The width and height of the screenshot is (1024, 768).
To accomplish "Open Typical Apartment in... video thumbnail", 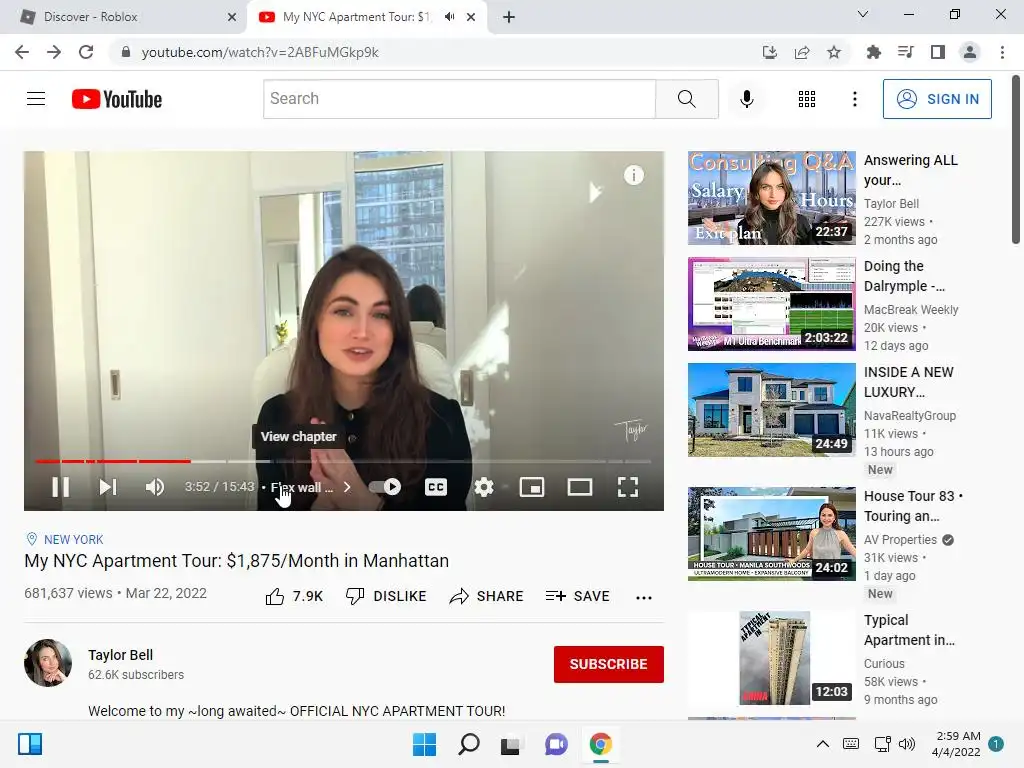I will 771,658.
